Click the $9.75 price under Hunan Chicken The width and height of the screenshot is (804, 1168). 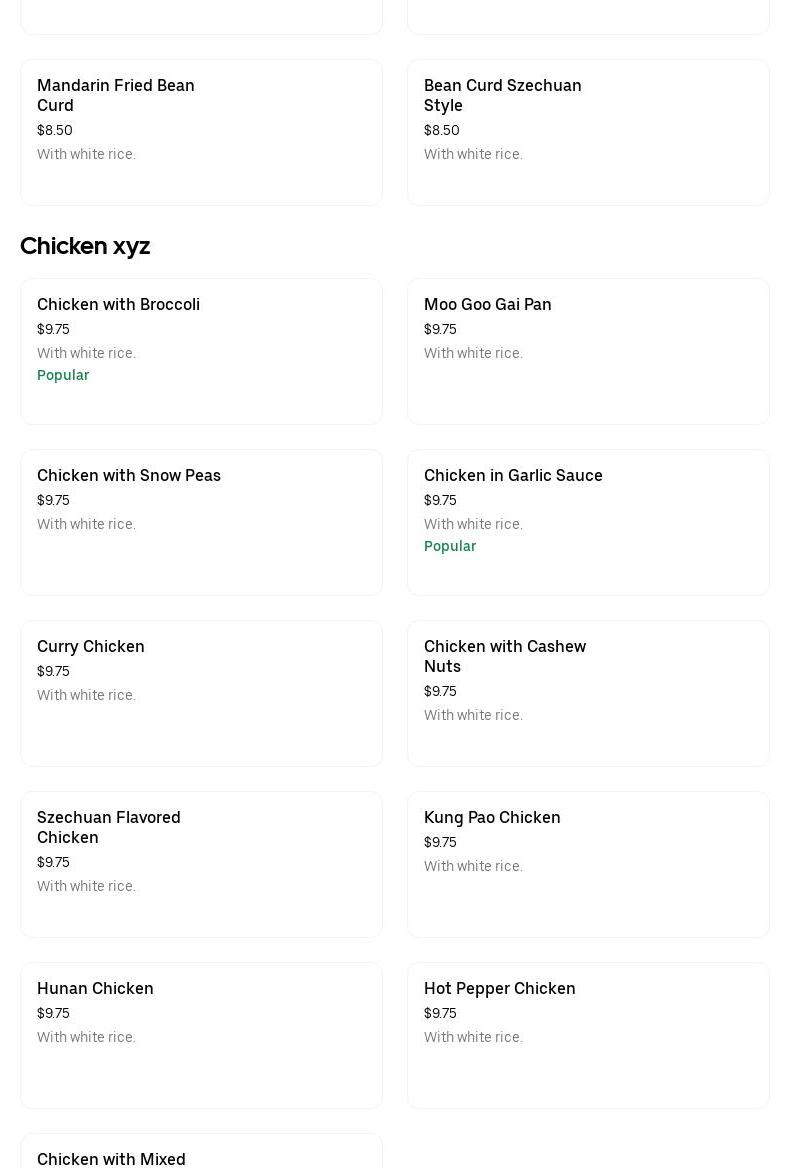(53, 1013)
